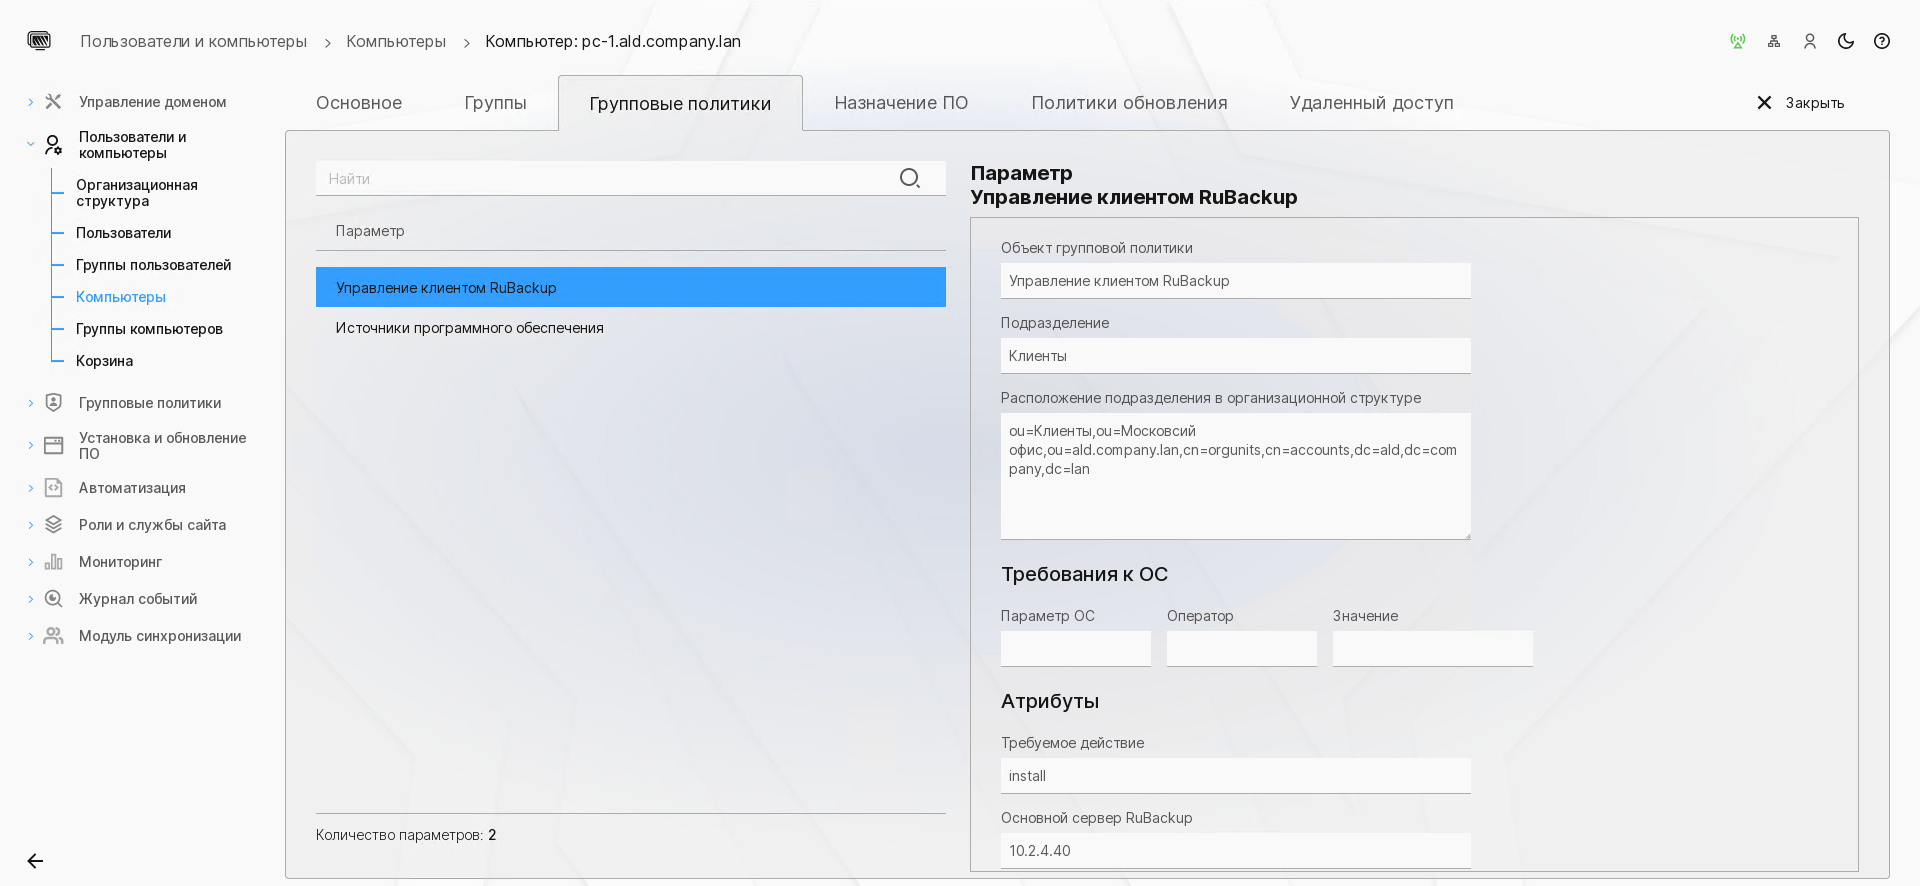Open Корзина in sidebar
1920x886 pixels.
[x=104, y=361]
